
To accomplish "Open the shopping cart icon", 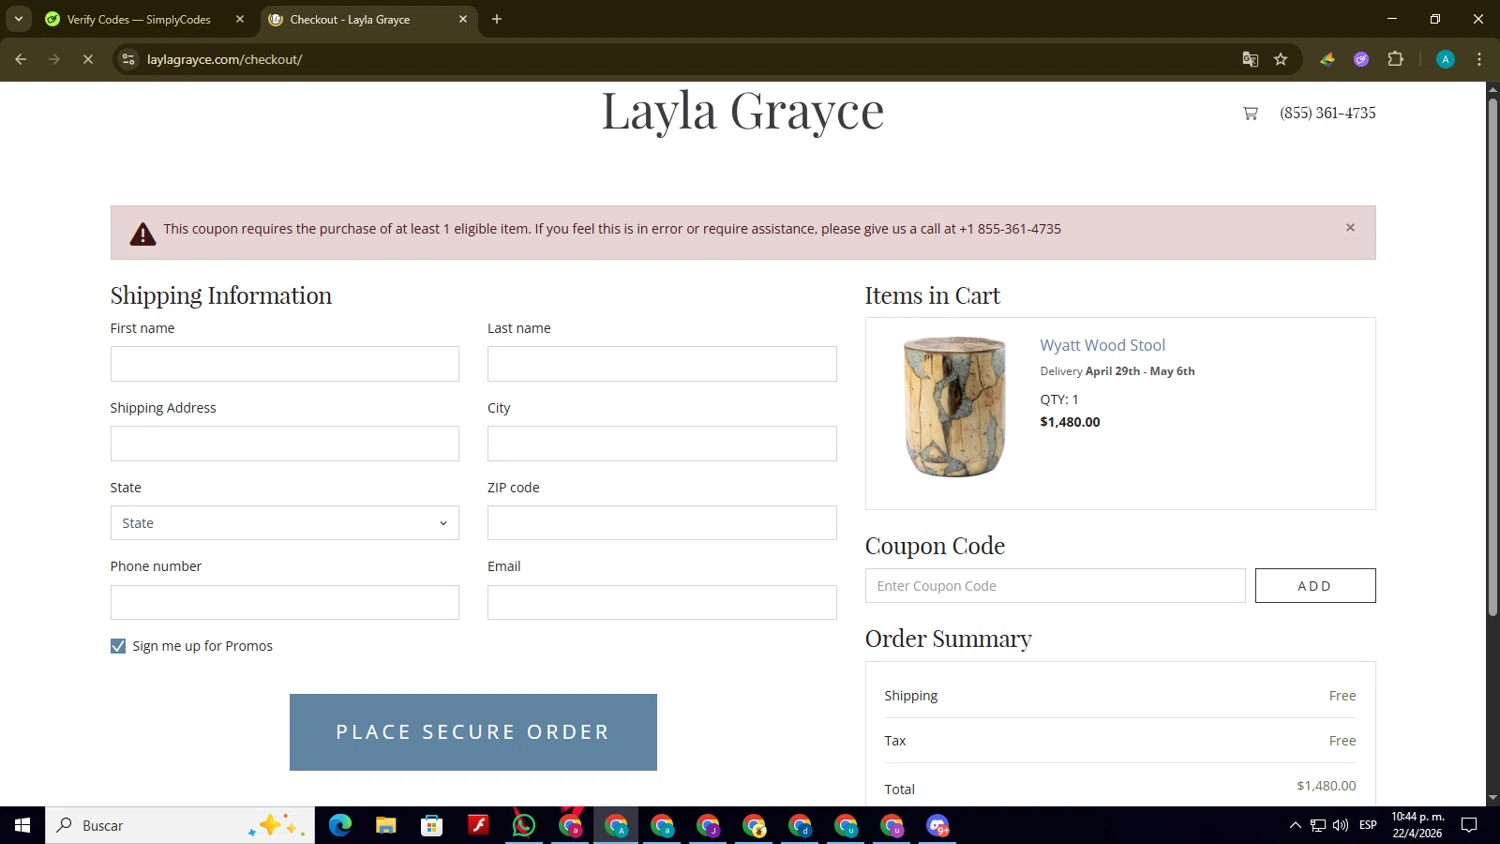I will click(x=1250, y=113).
